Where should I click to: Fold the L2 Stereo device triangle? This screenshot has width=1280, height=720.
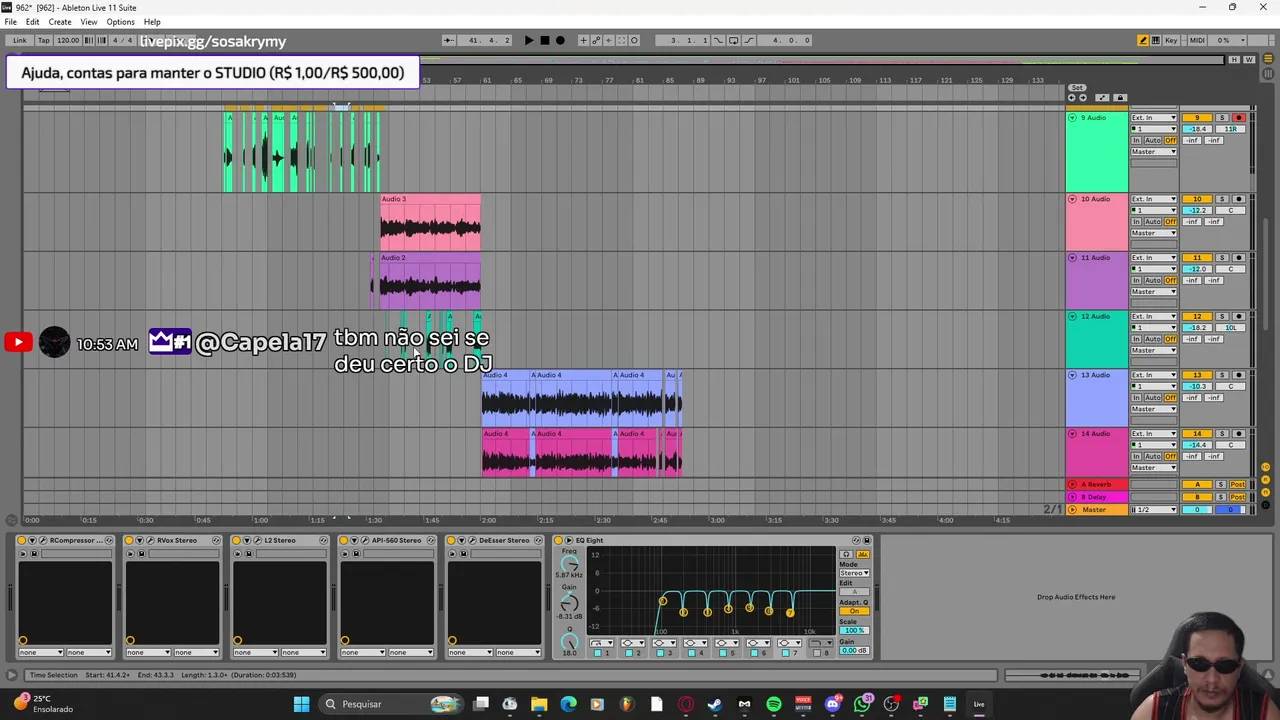247,540
